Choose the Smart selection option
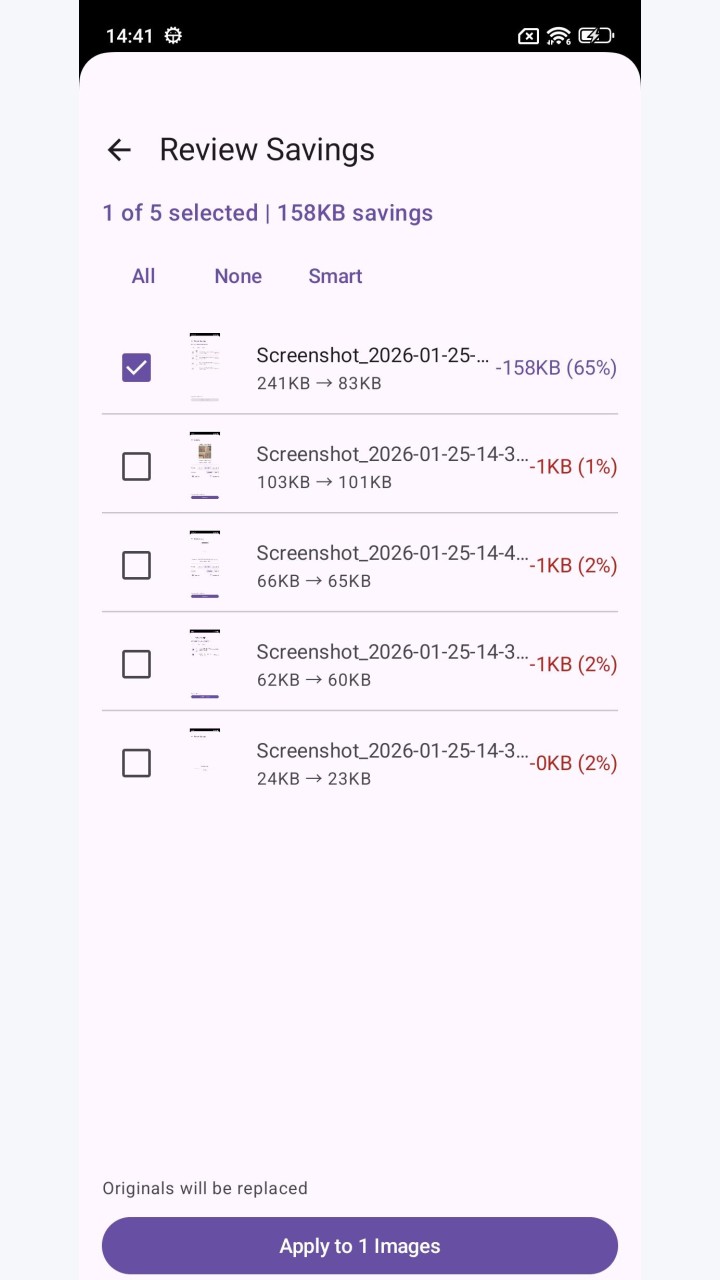 [335, 276]
